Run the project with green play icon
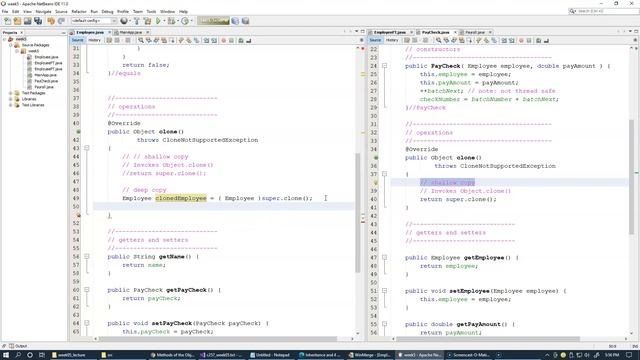Image resolution: width=640 pixels, height=360 pixels. 158,21
